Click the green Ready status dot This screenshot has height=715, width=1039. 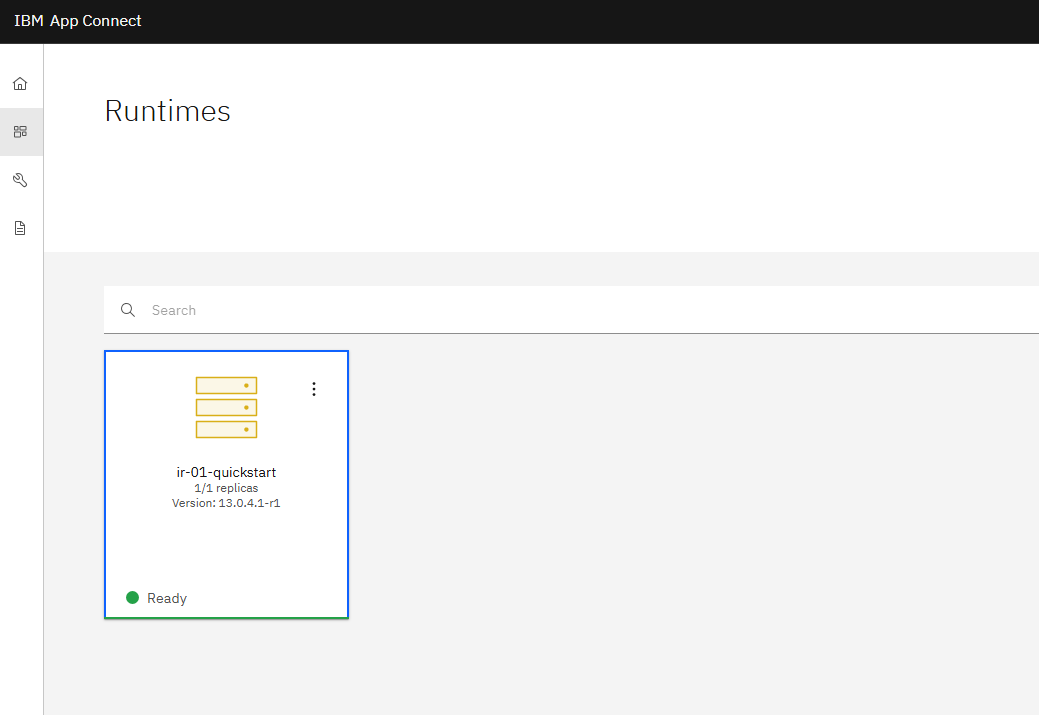pyautogui.click(x=133, y=598)
